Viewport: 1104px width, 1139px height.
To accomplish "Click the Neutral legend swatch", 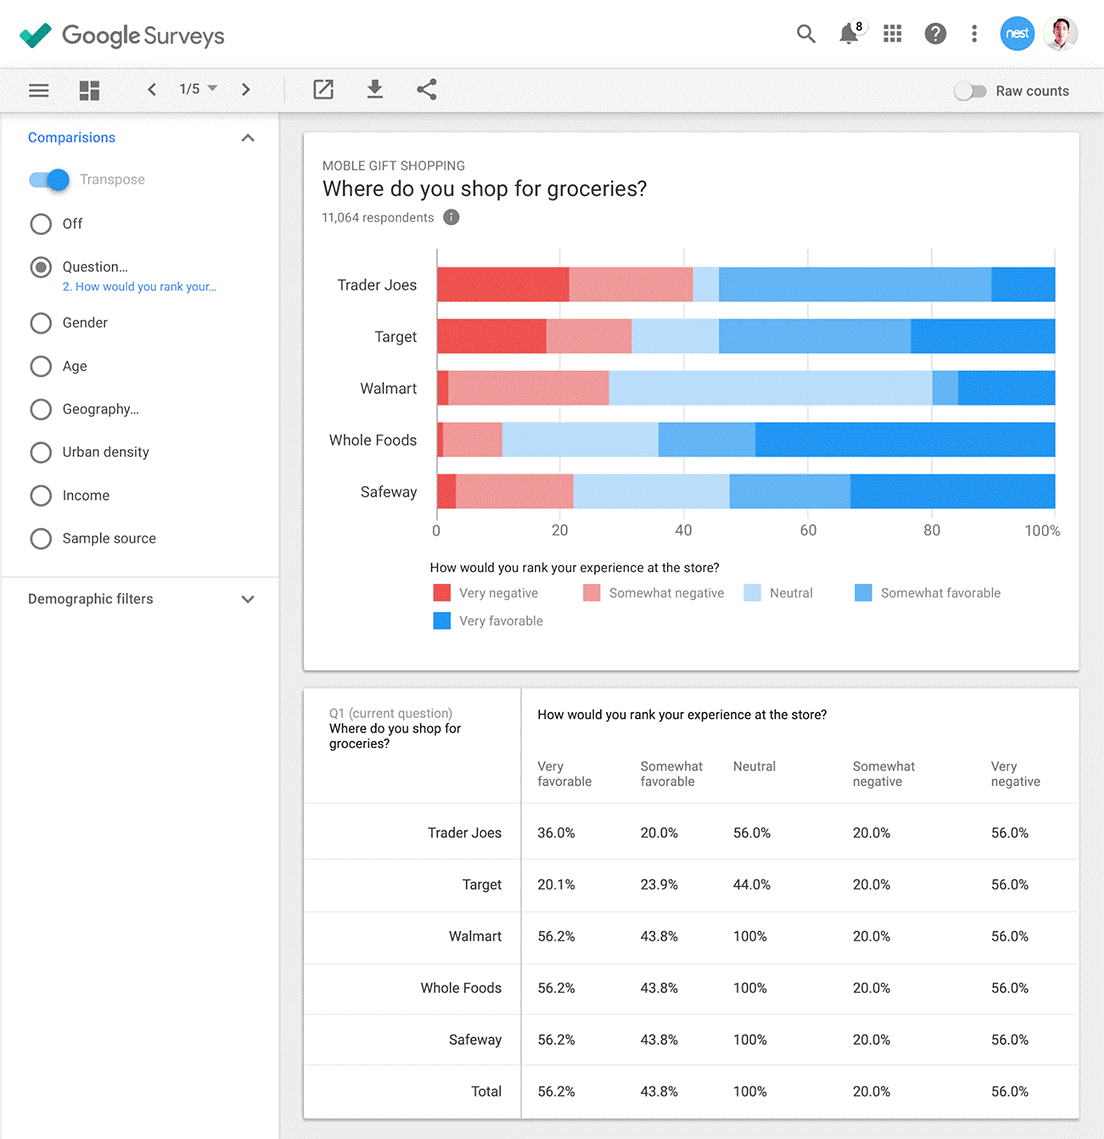I will point(752,593).
